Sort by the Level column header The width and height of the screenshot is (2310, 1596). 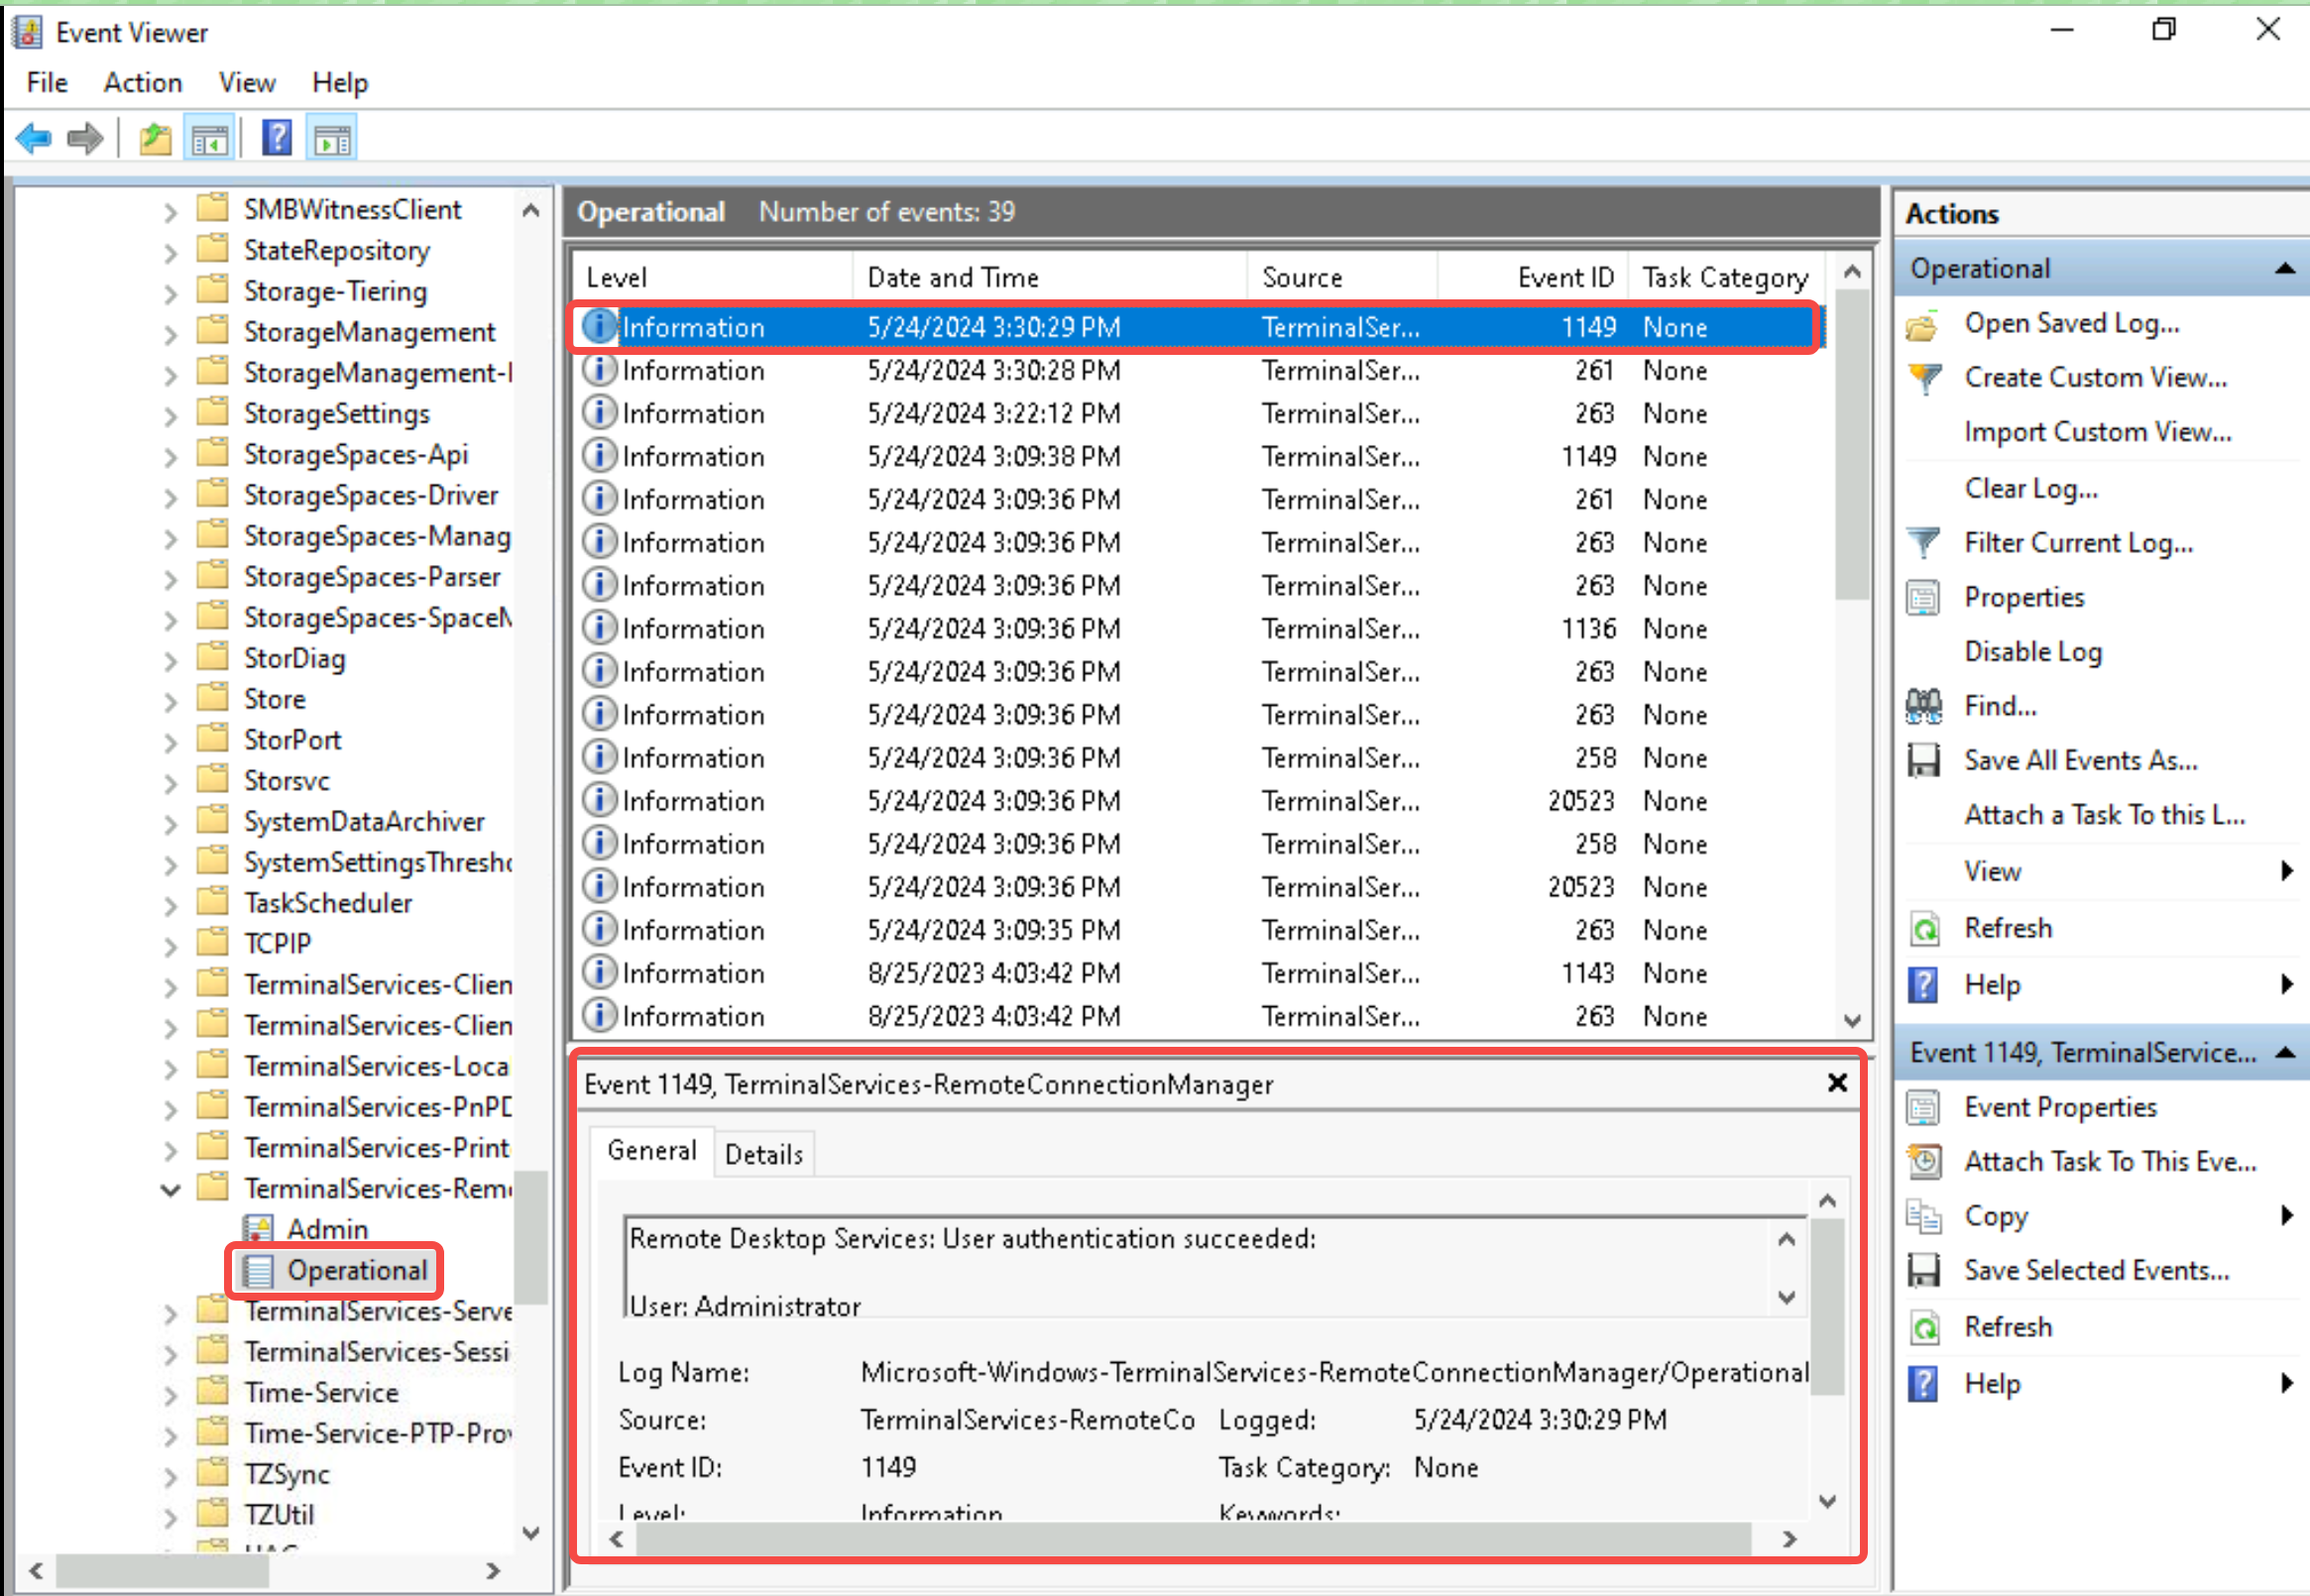coord(714,277)
